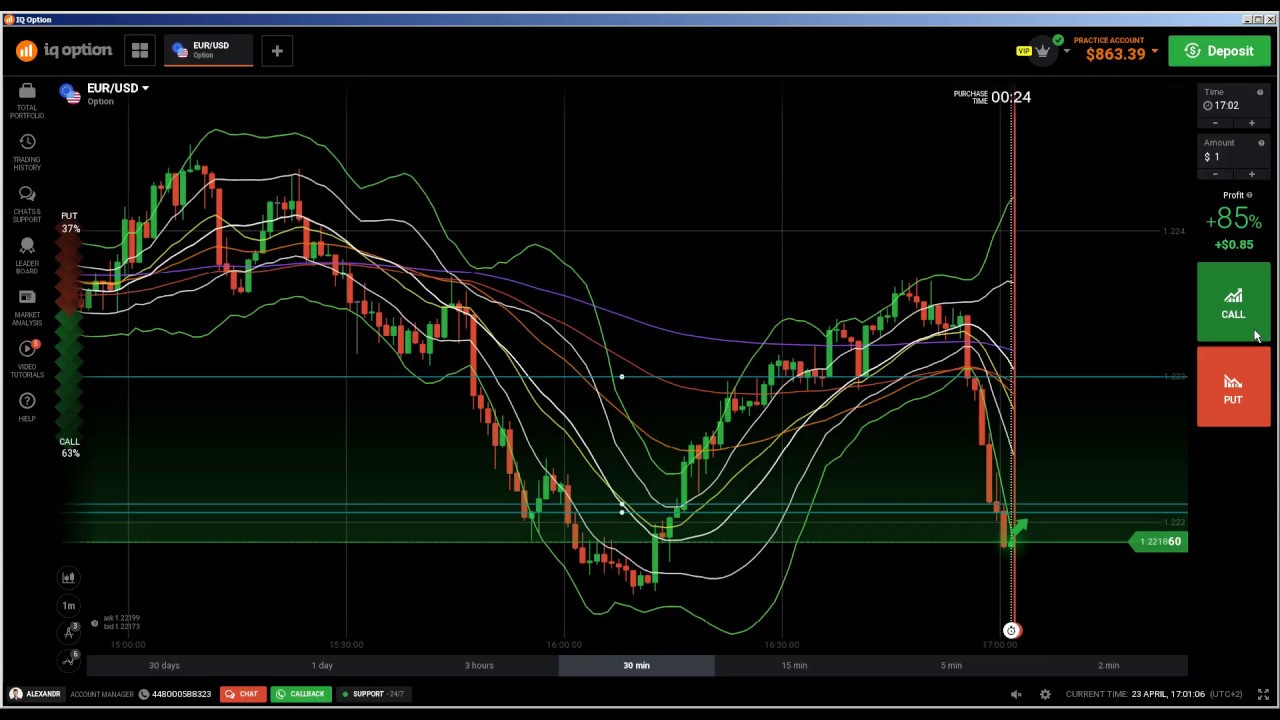Expand the Practice Account balance dropdown

click(1155, 51)
